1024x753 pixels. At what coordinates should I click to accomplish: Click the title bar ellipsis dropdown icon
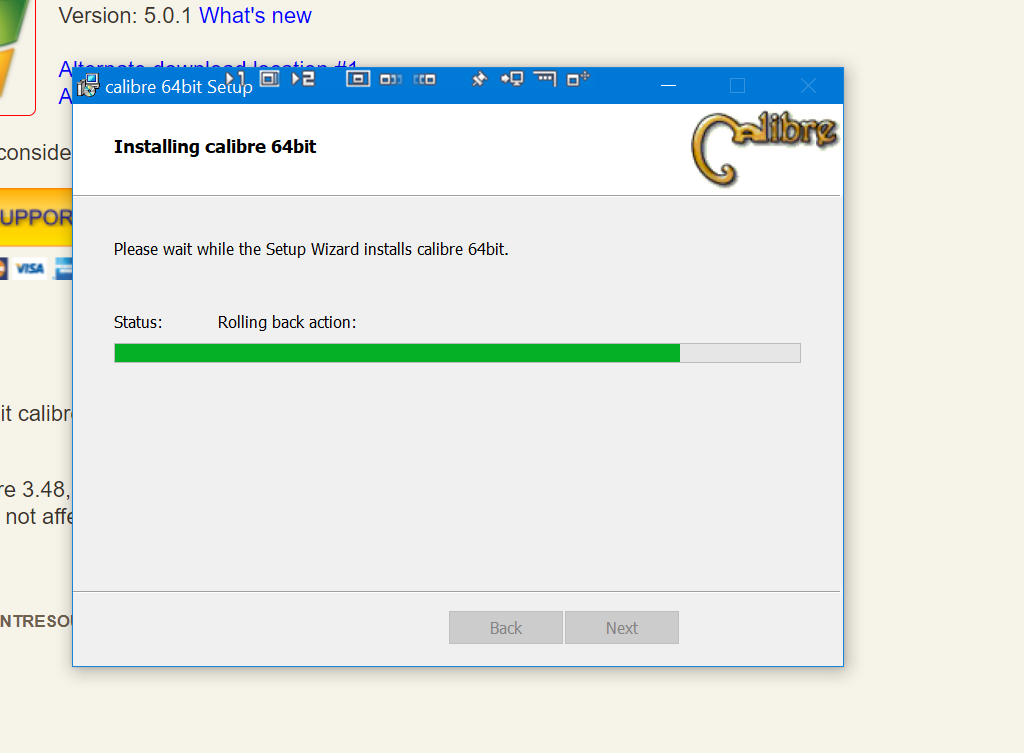[x=545, y=79]
